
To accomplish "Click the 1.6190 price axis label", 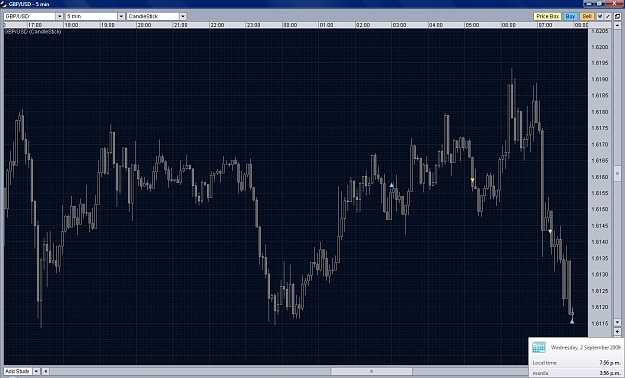I will [600, 79].
